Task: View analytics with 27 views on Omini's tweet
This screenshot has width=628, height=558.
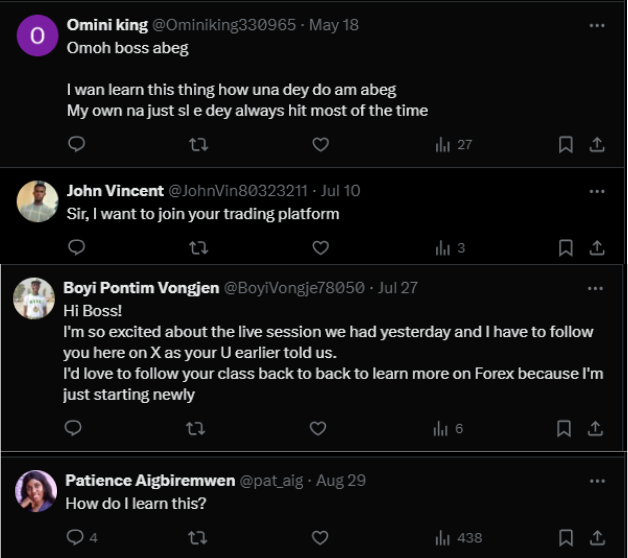Action: coord(453,145)
